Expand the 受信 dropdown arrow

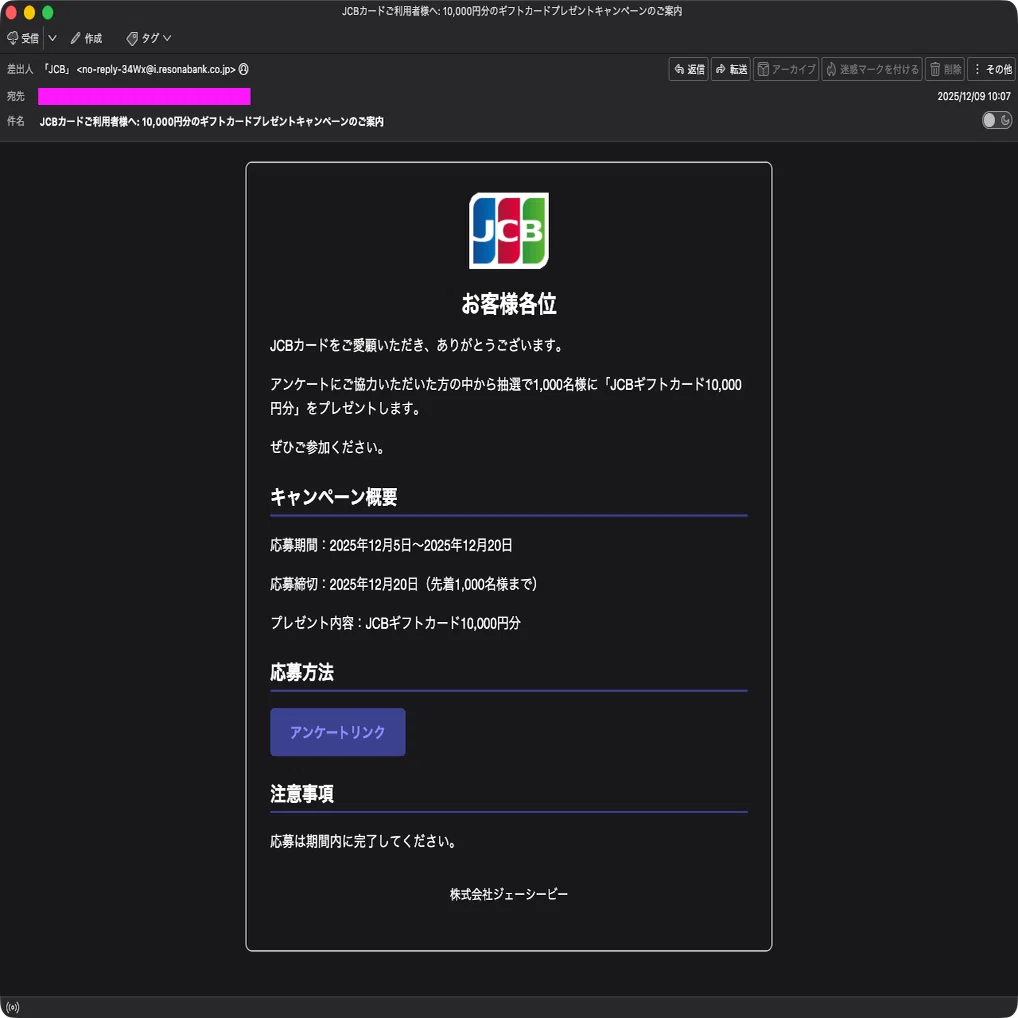click(53, 38)
